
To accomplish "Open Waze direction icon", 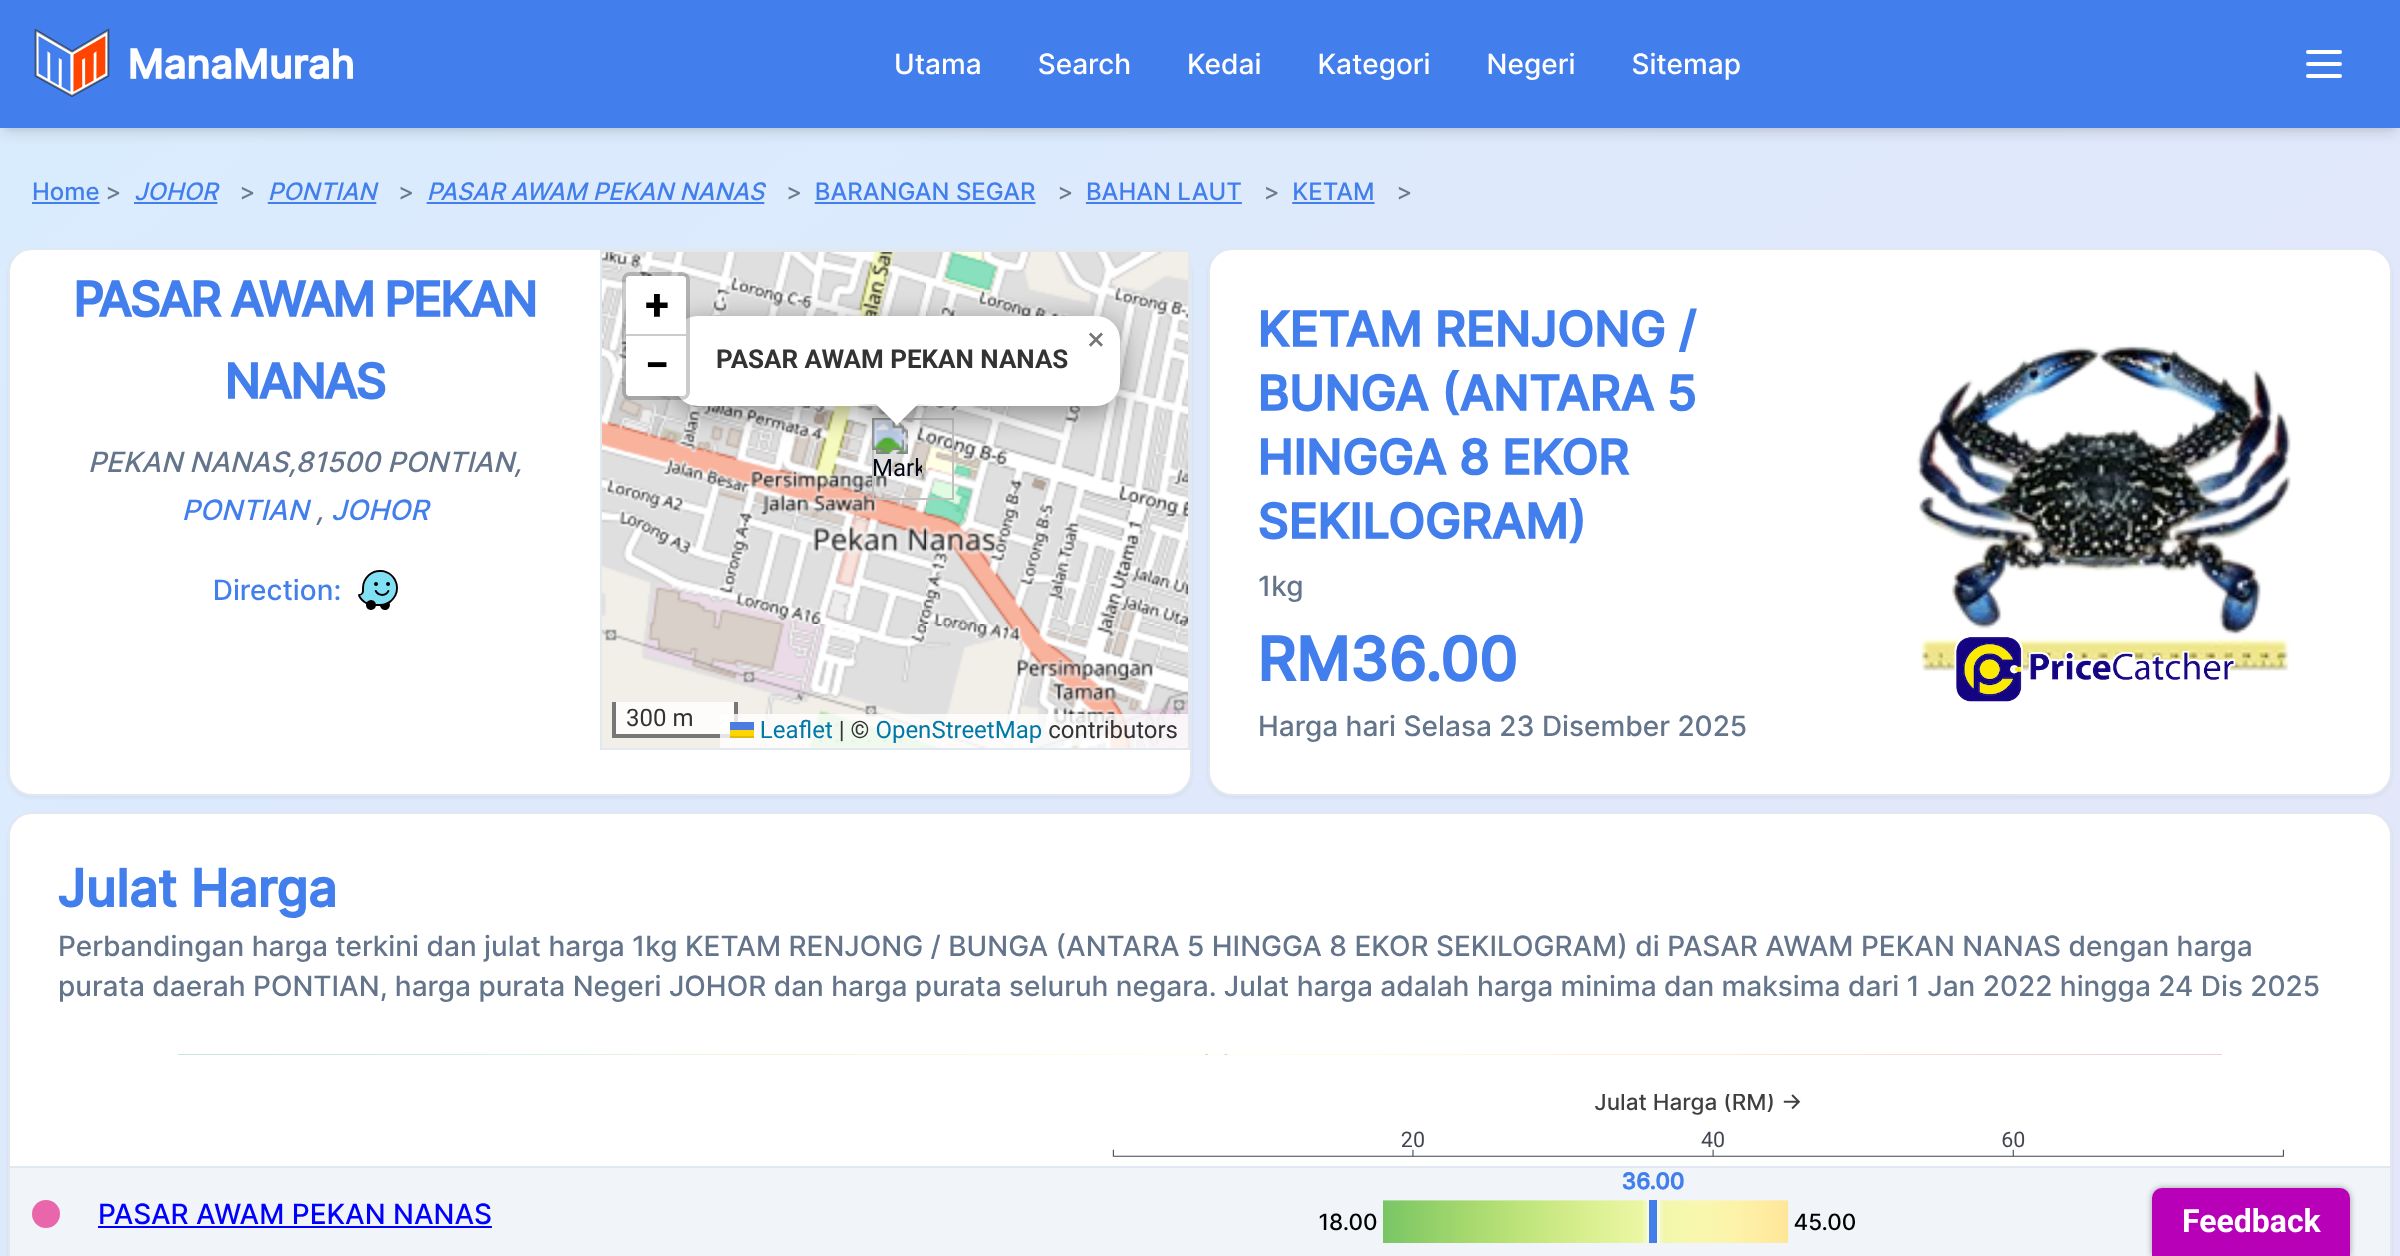I will [378, 590].
